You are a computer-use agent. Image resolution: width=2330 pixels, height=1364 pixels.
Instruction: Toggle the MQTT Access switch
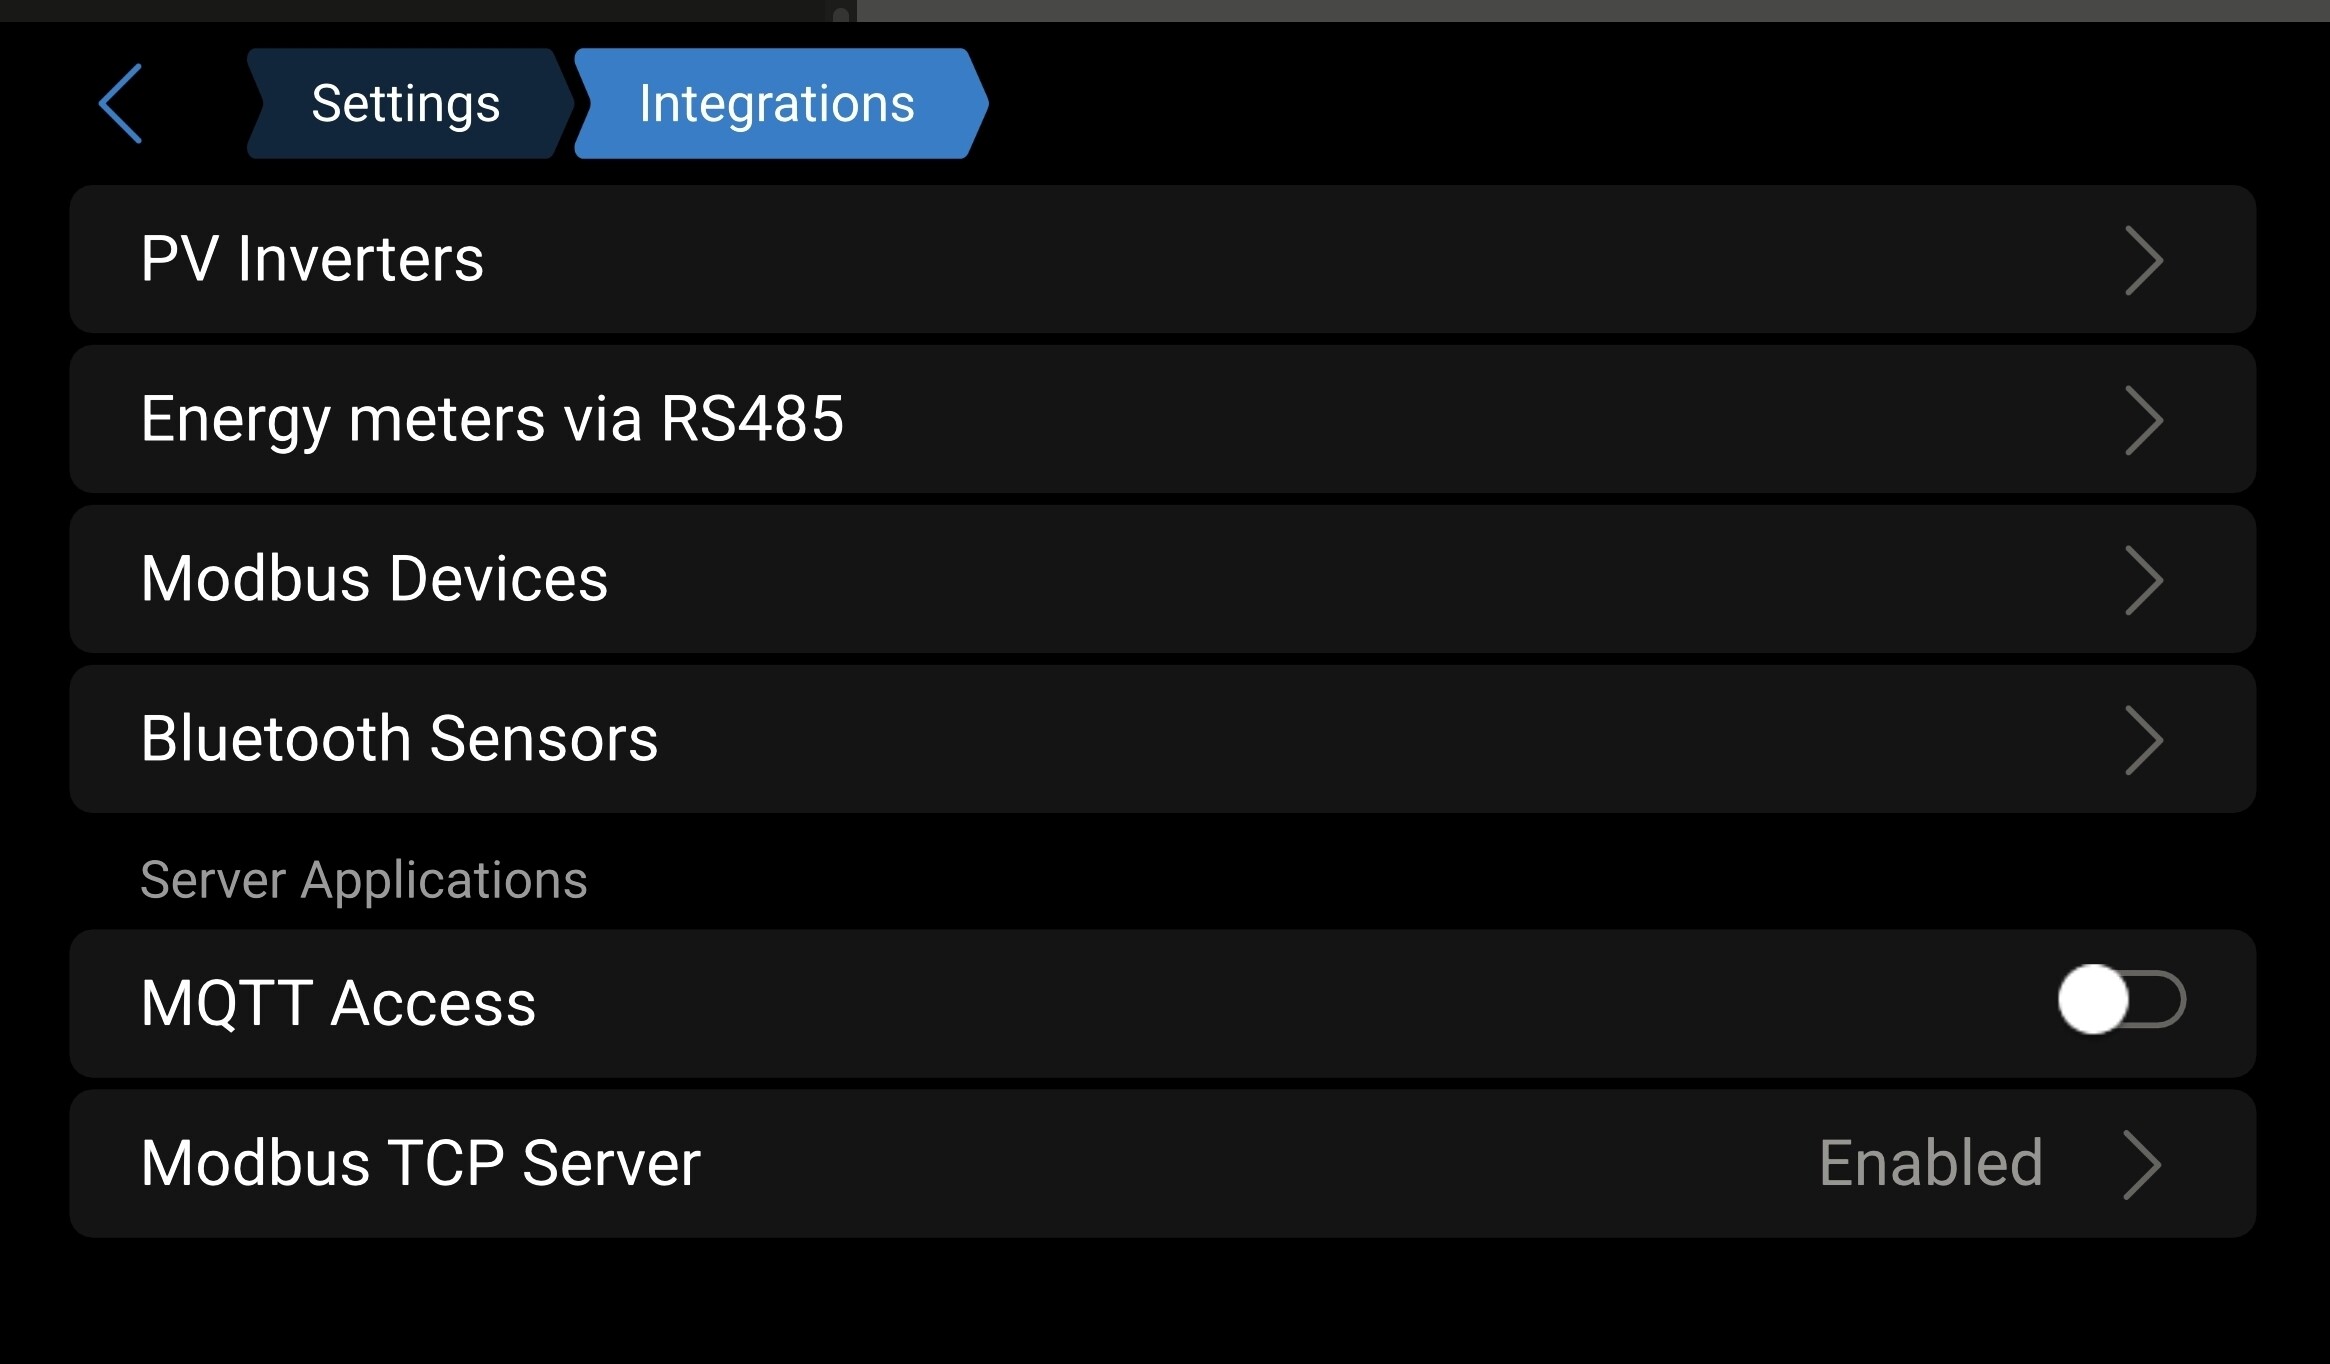point(2122,999)
